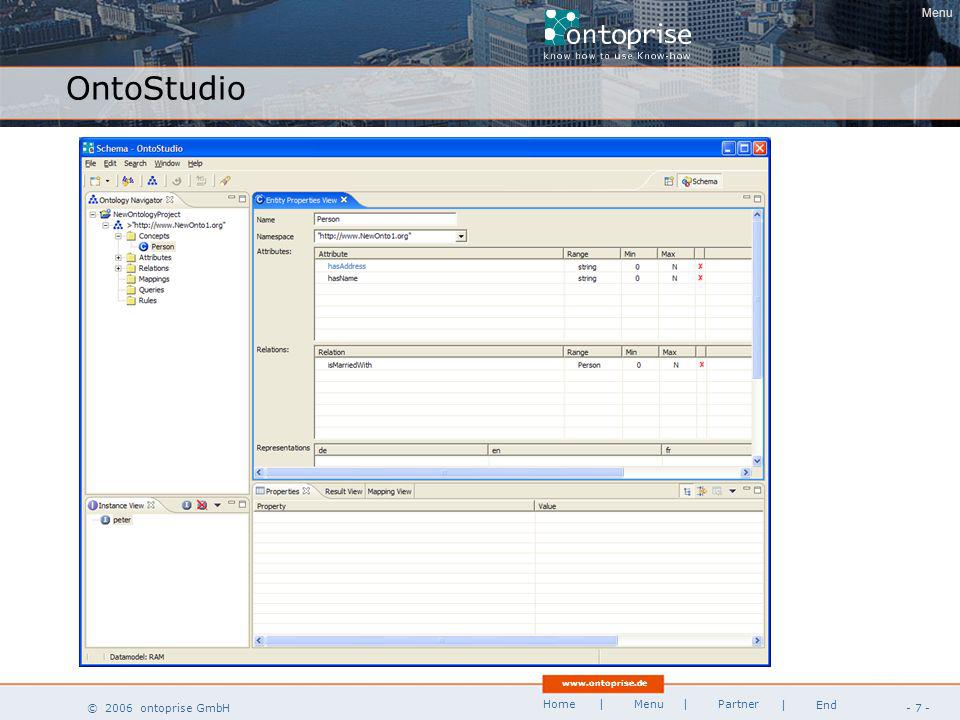The image size is (960, 720).
Task: Open the Search menu
Action: point(135,163)
